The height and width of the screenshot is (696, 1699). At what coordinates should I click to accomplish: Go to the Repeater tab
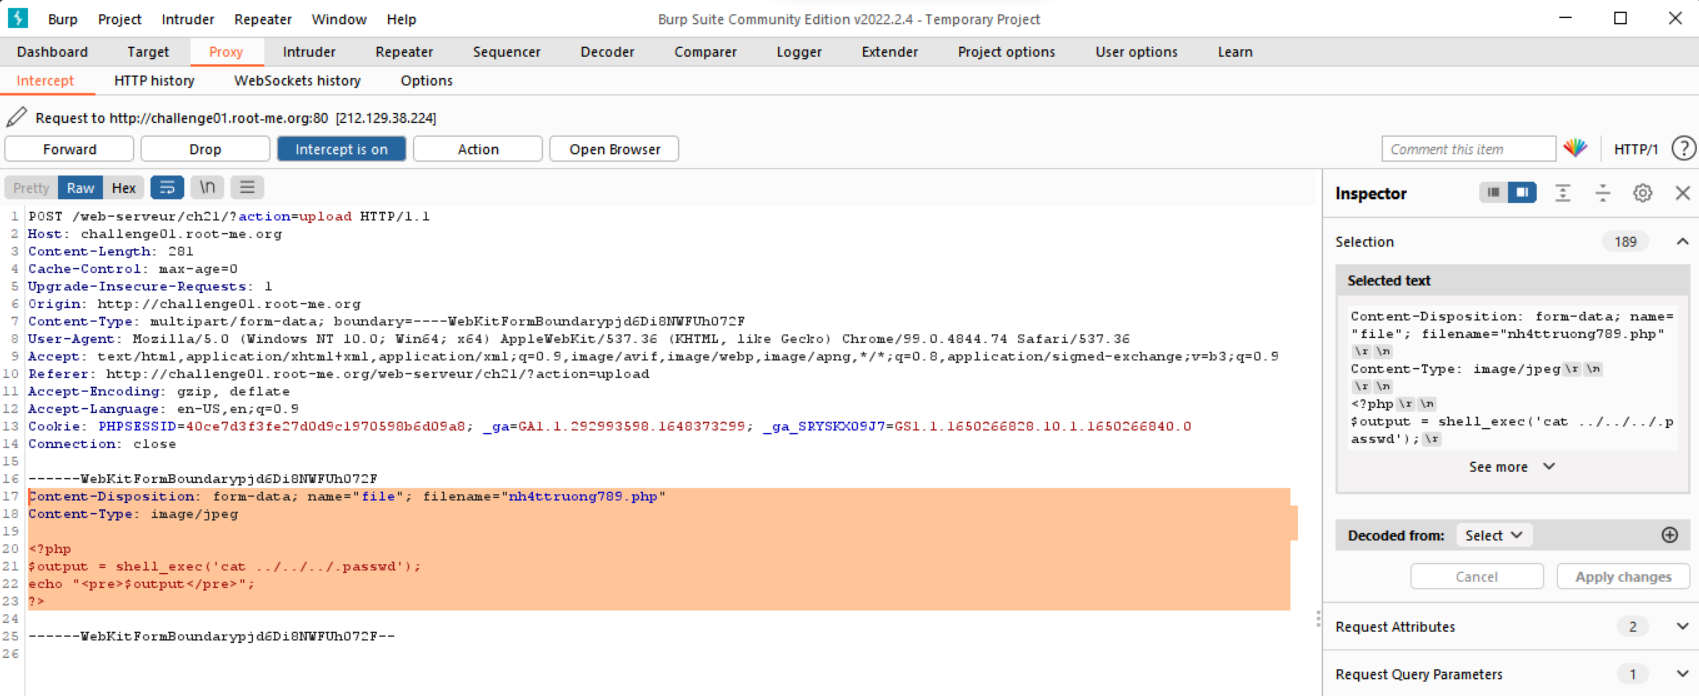(404, 52)
